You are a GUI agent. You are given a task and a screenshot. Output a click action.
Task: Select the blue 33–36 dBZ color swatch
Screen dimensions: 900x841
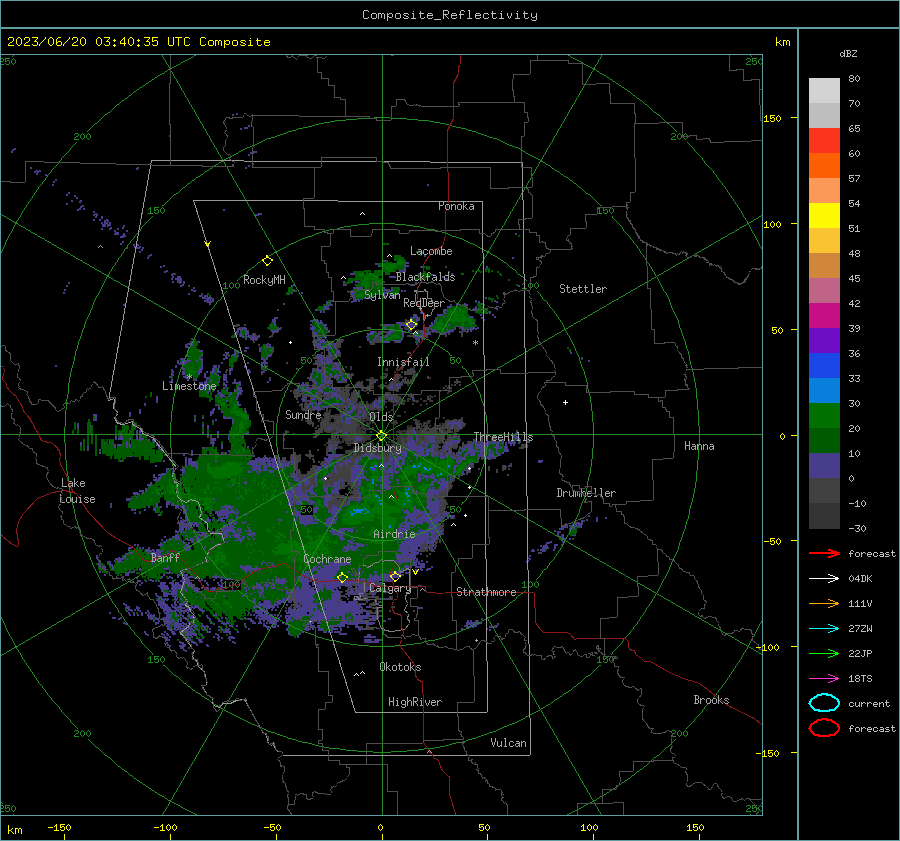(x=824, y=366)
